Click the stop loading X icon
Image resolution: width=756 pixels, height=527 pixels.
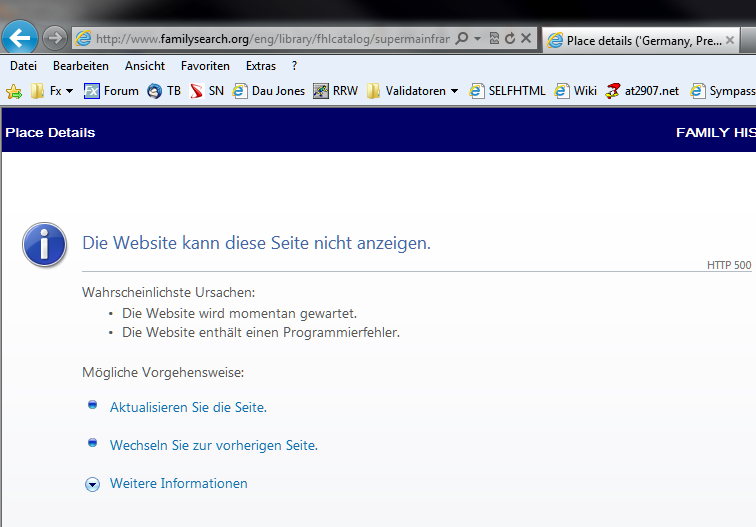(526, 39)
